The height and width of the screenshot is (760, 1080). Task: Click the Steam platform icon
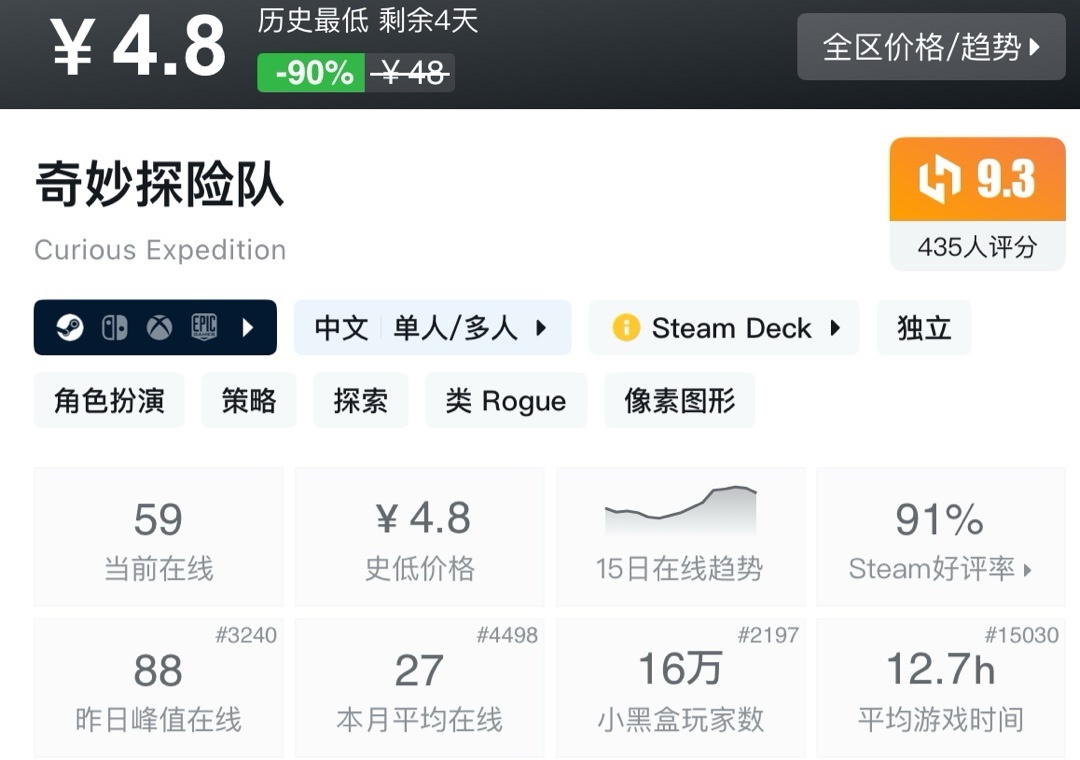pyautogui.click(x=69, y=328)
